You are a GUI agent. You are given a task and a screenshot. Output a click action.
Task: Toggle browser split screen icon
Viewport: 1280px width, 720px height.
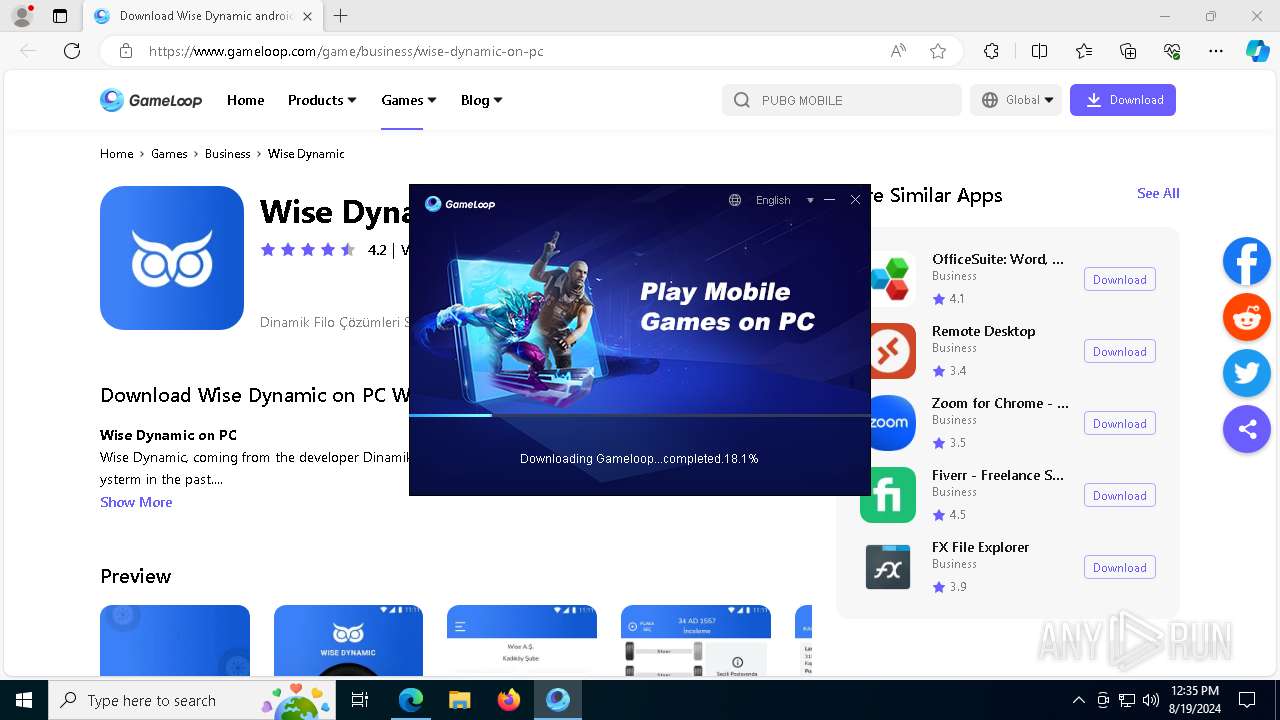[1039, 51]
